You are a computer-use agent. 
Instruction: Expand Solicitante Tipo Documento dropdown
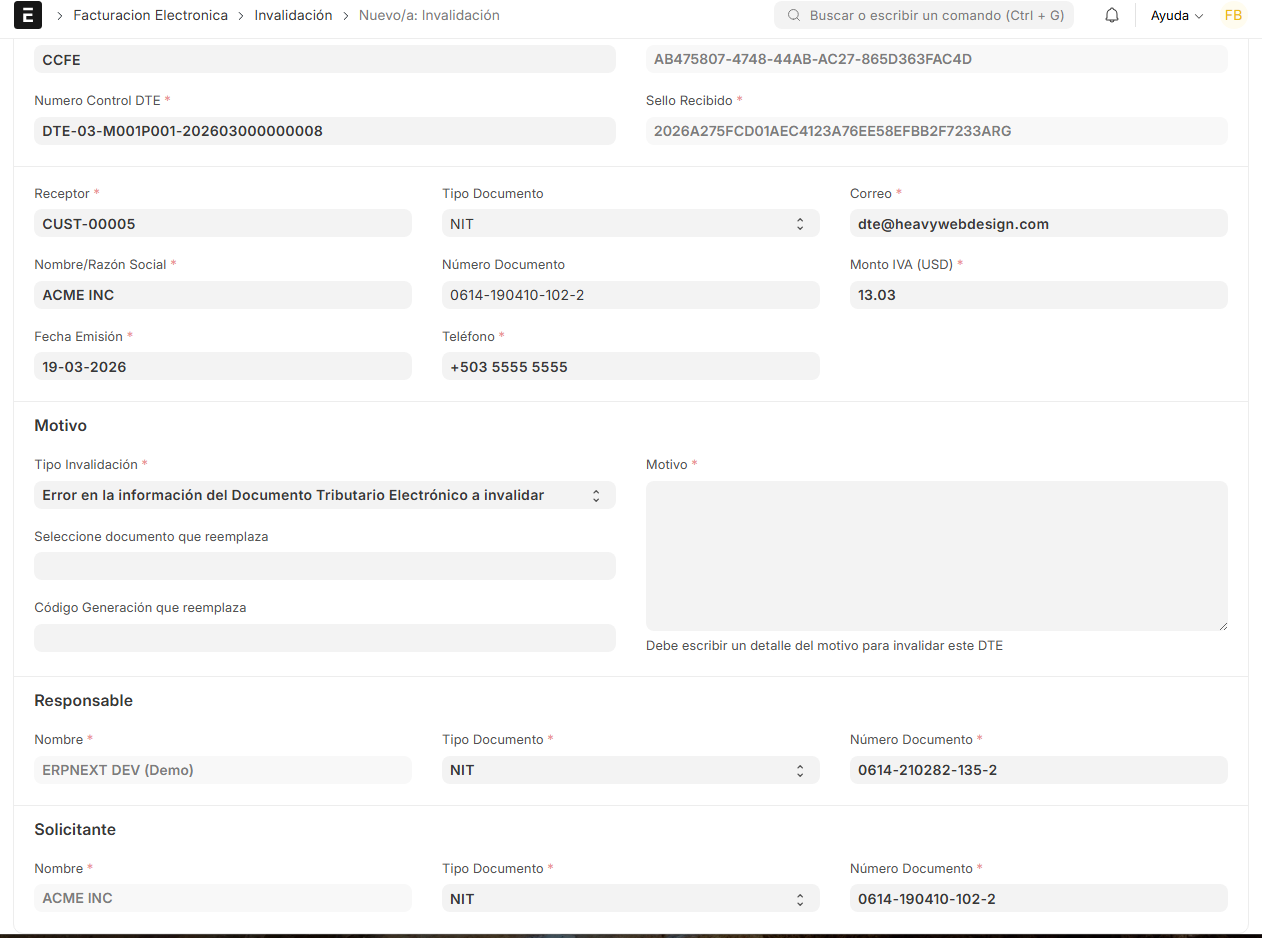[x=630, y=899]
